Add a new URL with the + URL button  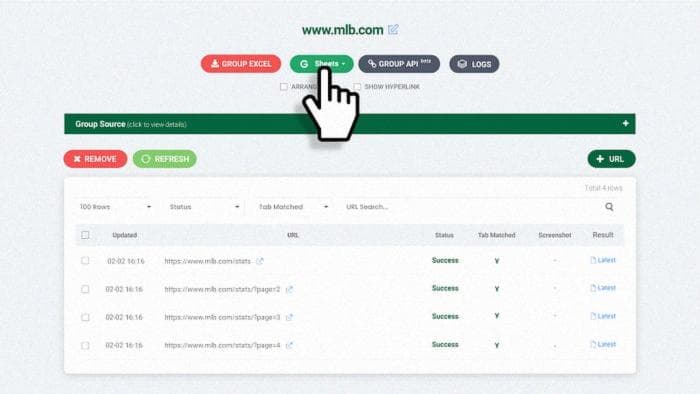(x=611, y=159)
